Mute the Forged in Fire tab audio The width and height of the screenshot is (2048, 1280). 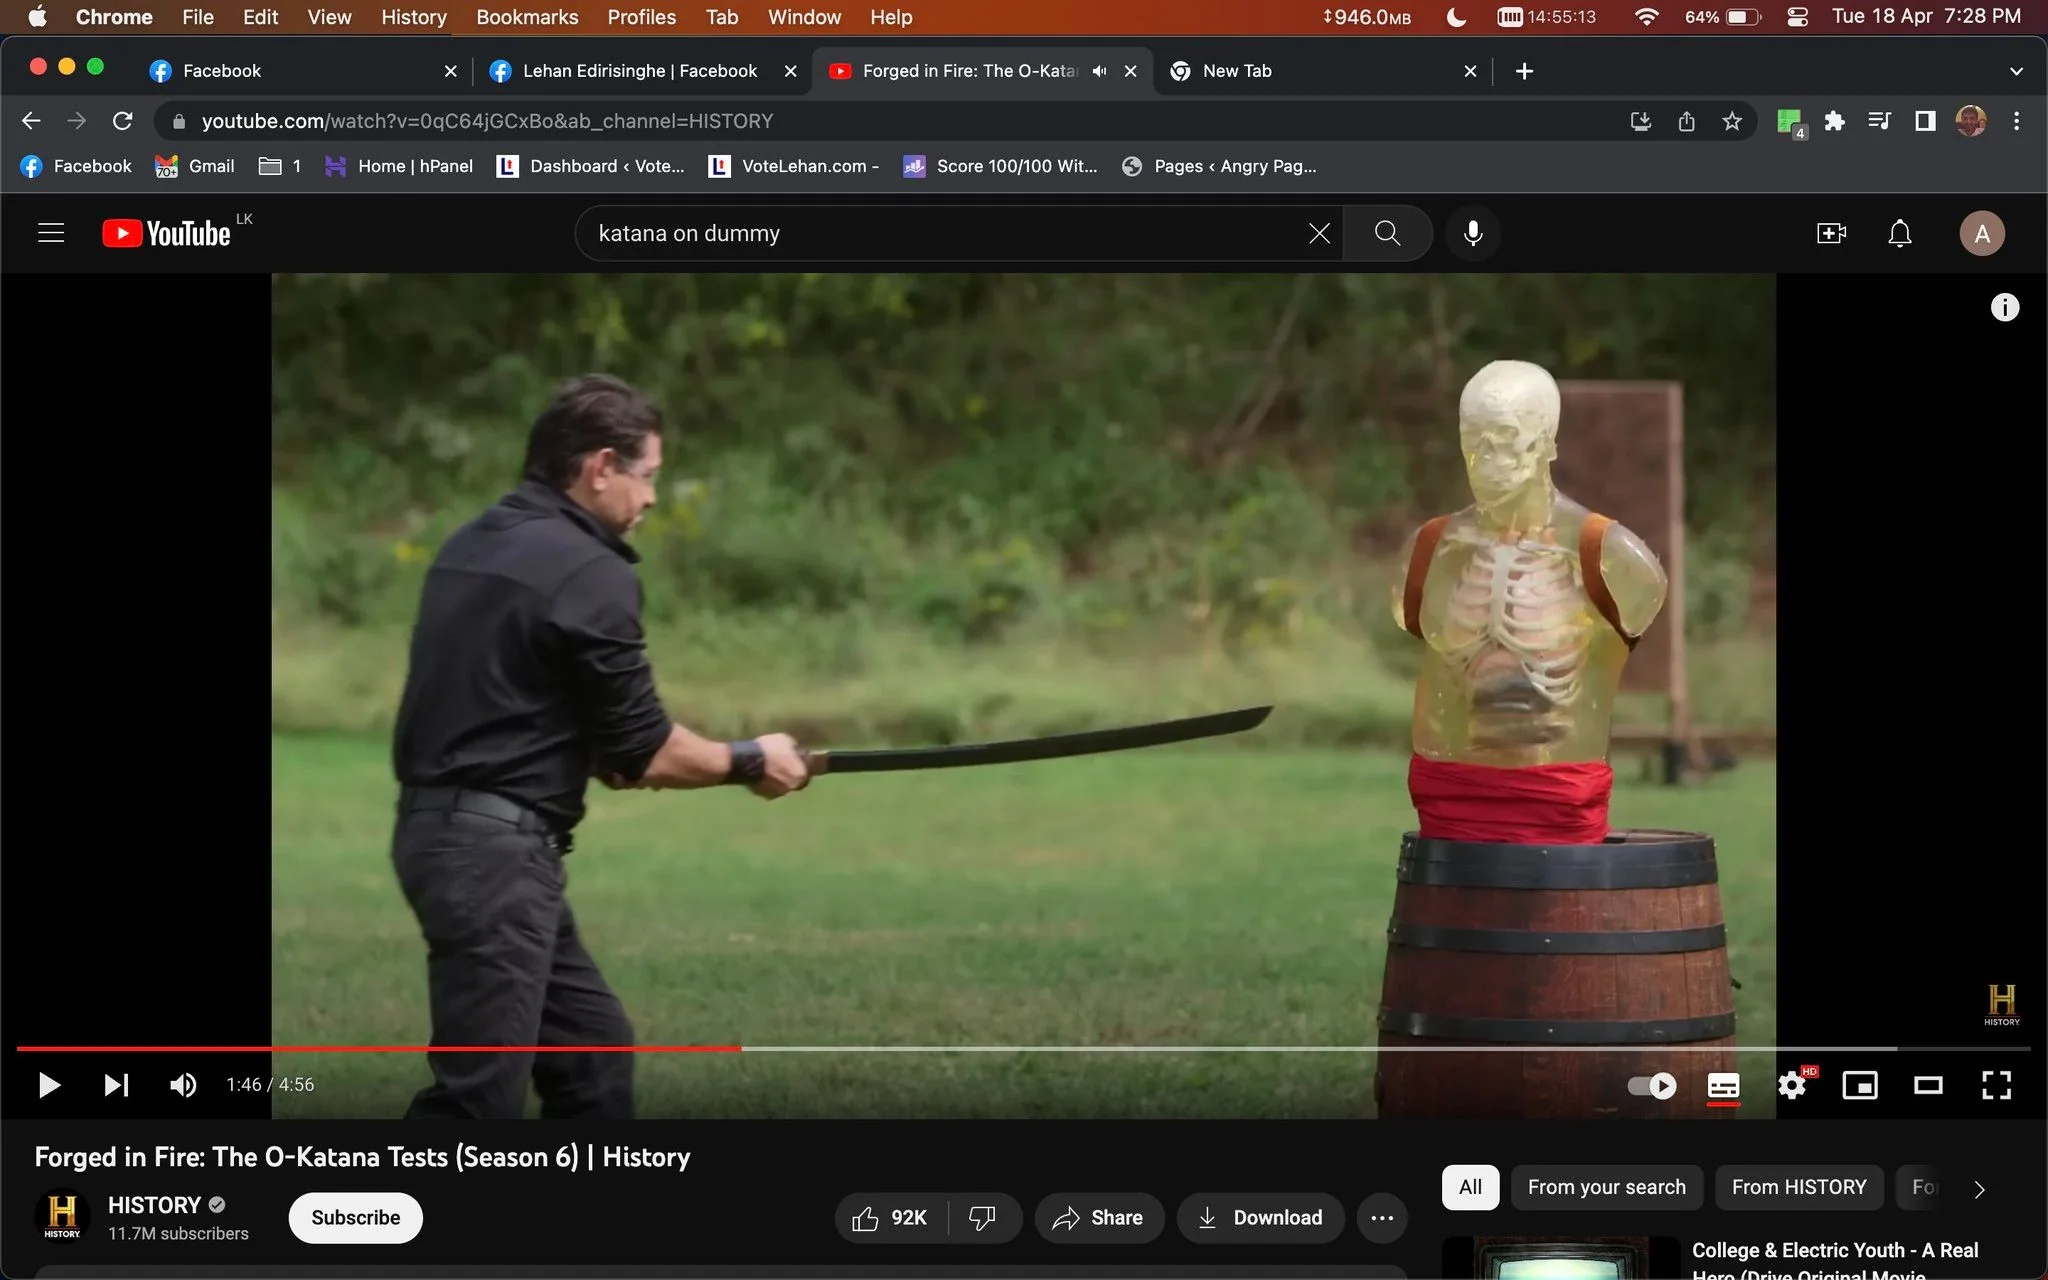[1099, 71]
